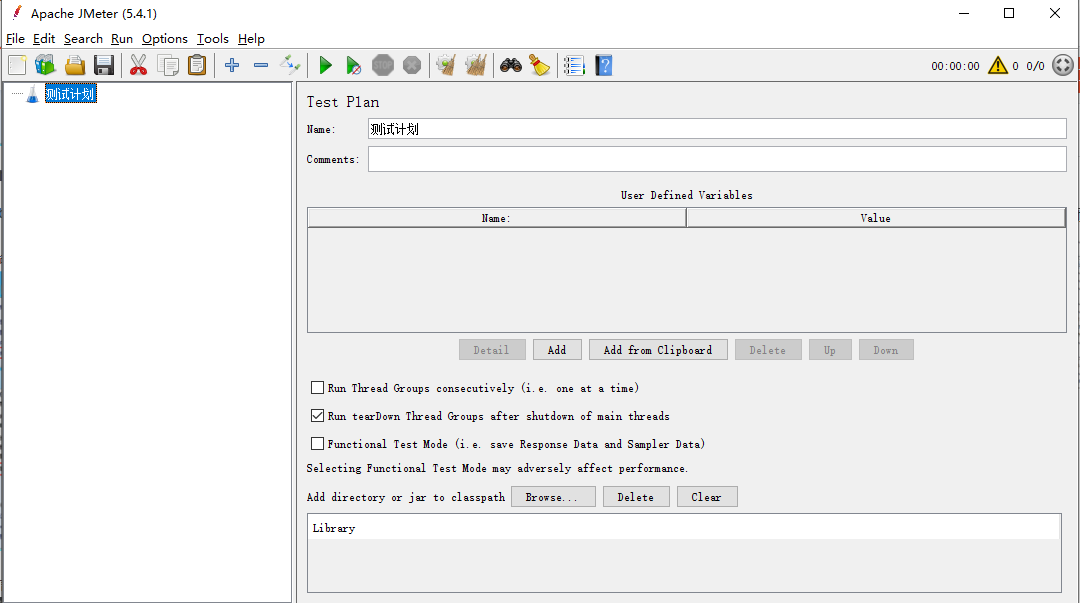This screenshot has width=1080, height=603.
Task: Click the warning triangle log indicator
Action: [998, 65]
